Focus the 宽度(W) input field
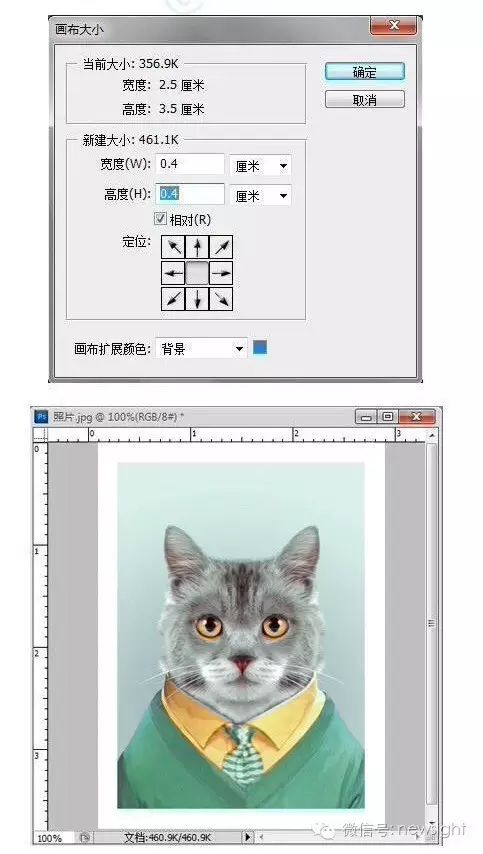Viewport: 483px width, 854px height. coord(190,164)
